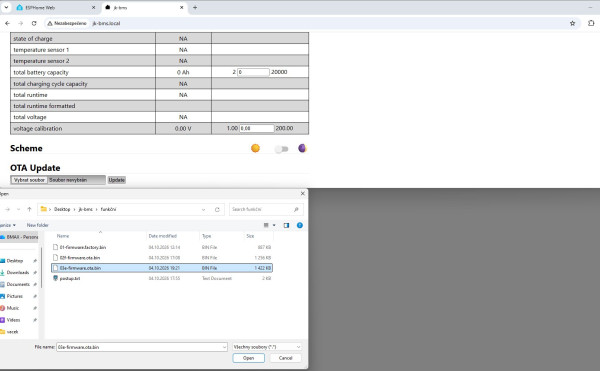Close the ESPHome Web tab
The image size is (600, 371).
(x=93, y=7)
